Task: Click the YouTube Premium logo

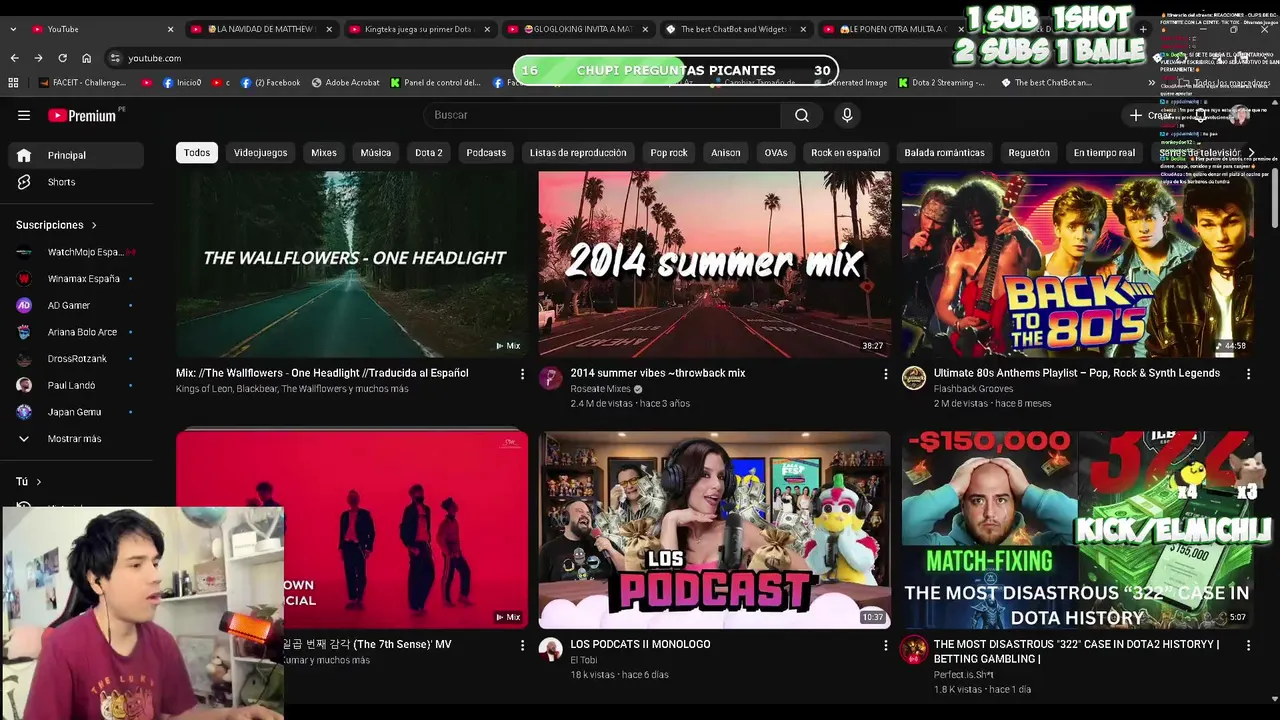Action: (83, 116)
